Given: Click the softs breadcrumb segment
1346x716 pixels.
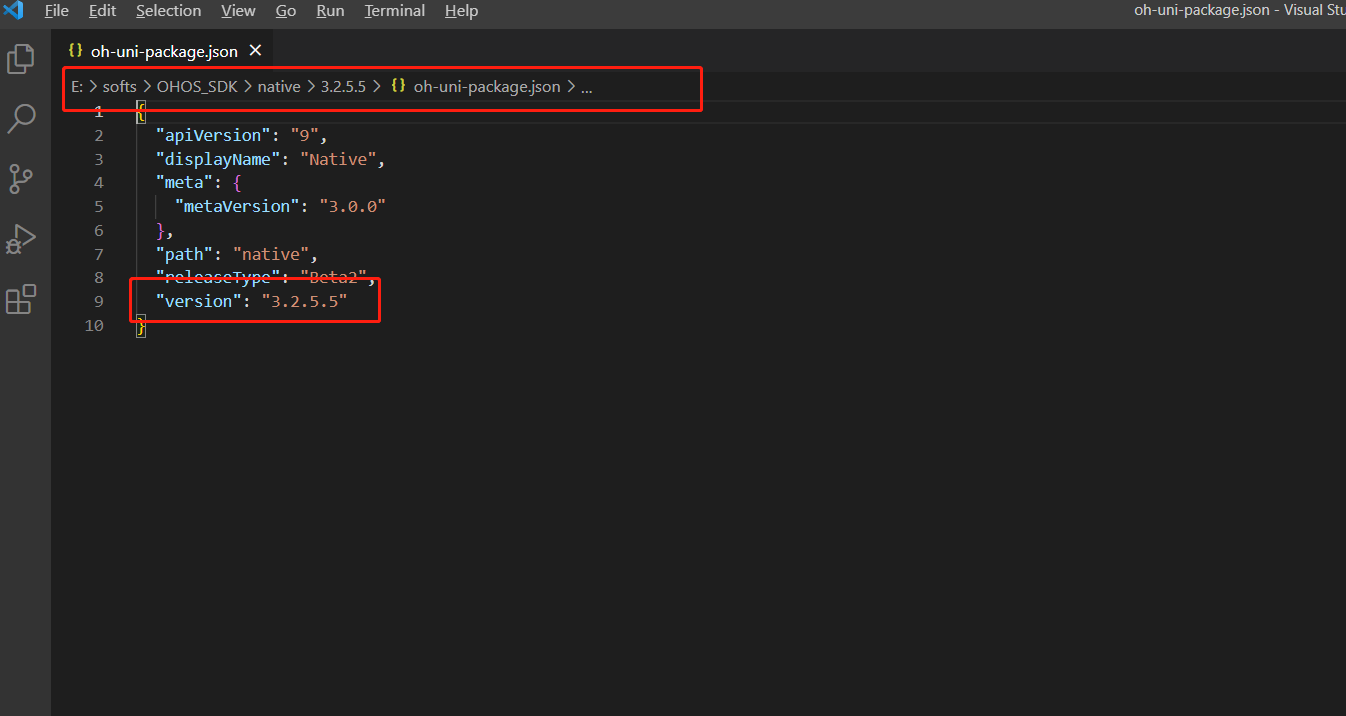Looking at the screenshot, I should (x=119, y=87).
